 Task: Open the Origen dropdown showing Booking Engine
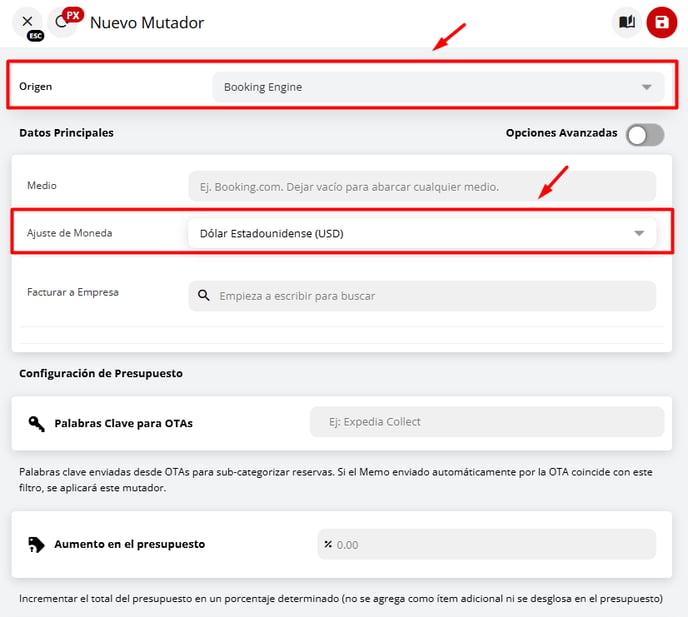pos(420,87)
